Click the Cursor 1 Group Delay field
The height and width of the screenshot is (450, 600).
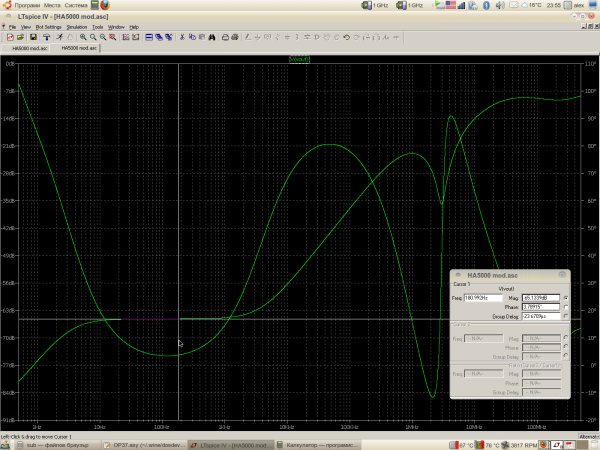541,316
